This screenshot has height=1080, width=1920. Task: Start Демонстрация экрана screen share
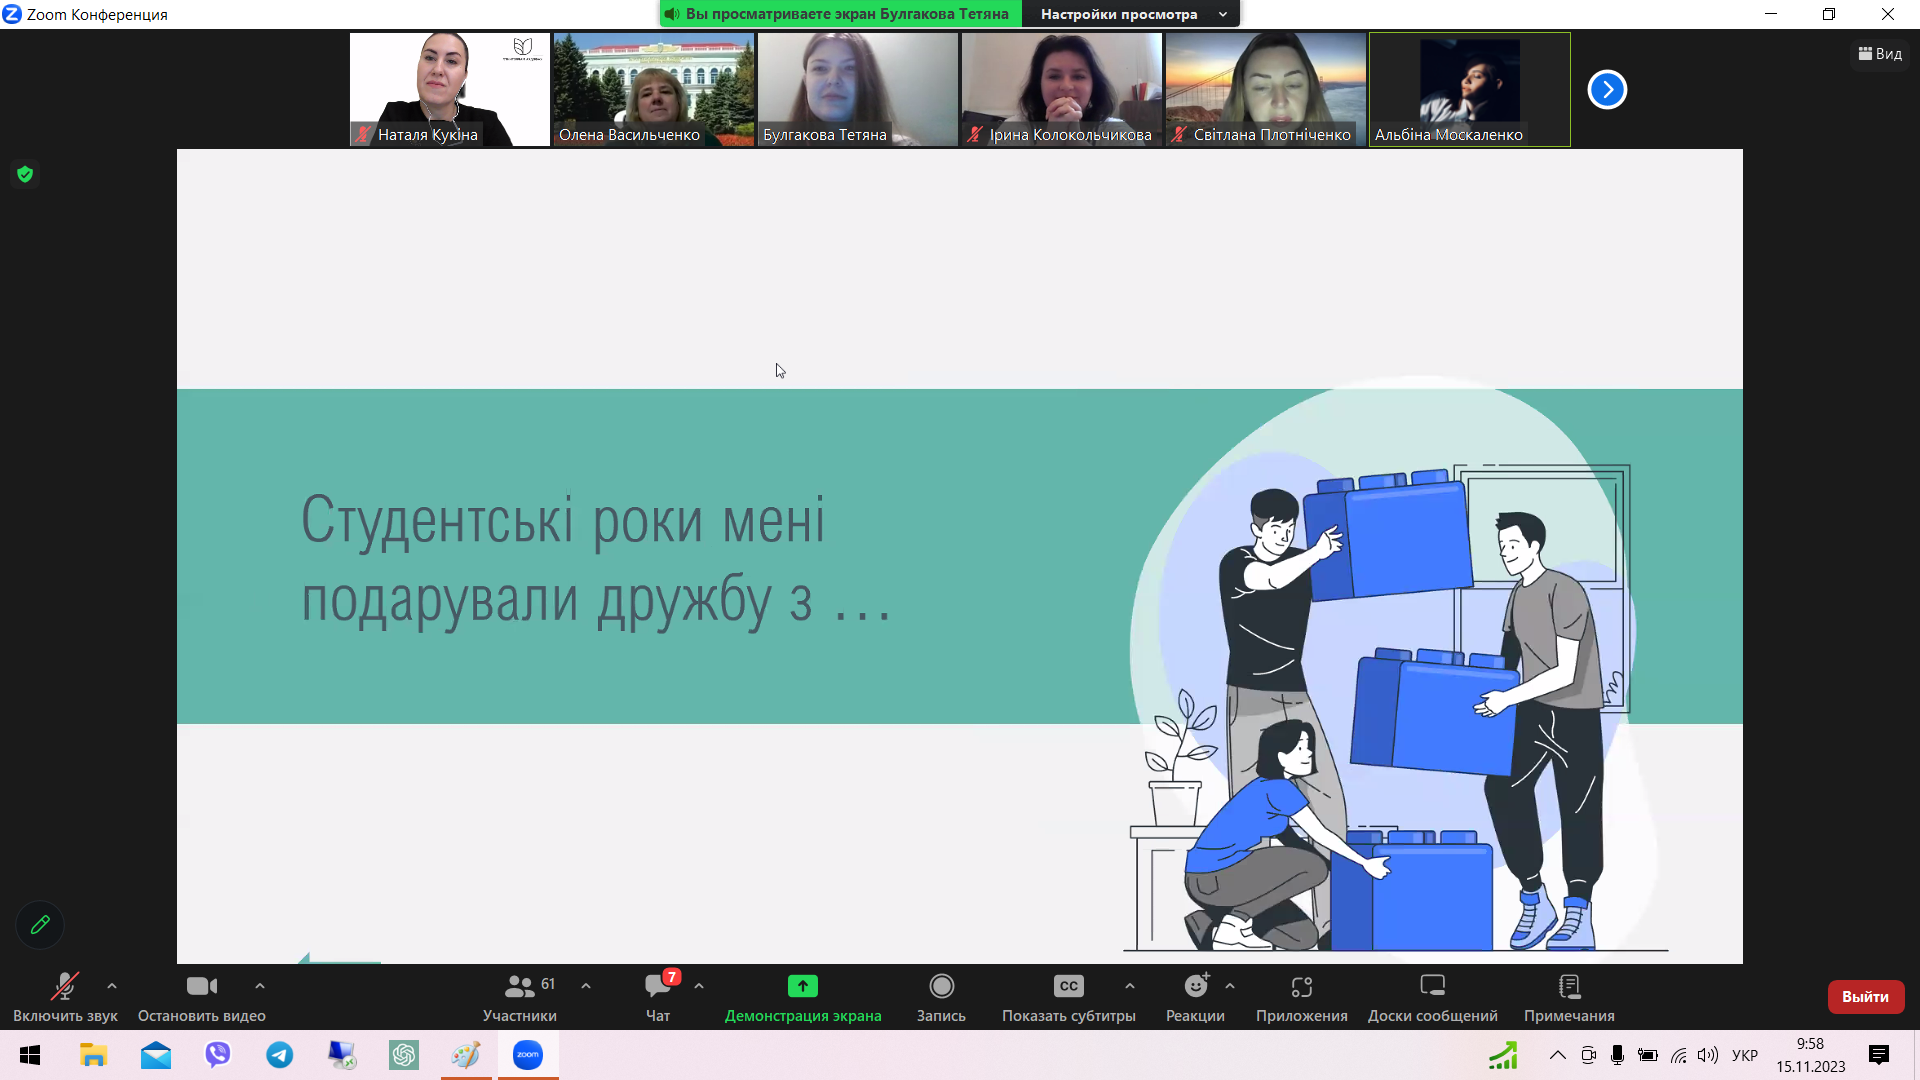click(x=802, y=987)
